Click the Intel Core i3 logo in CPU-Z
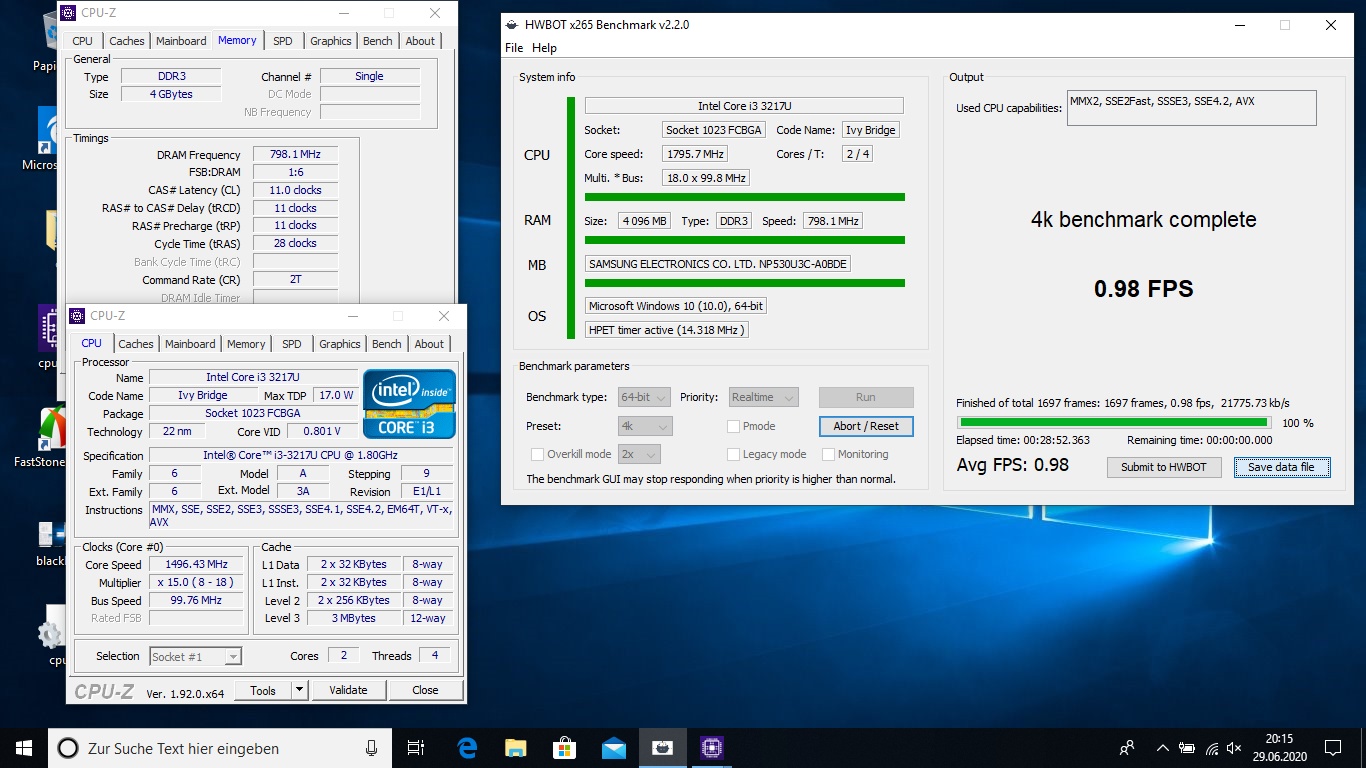 [409, 404]
